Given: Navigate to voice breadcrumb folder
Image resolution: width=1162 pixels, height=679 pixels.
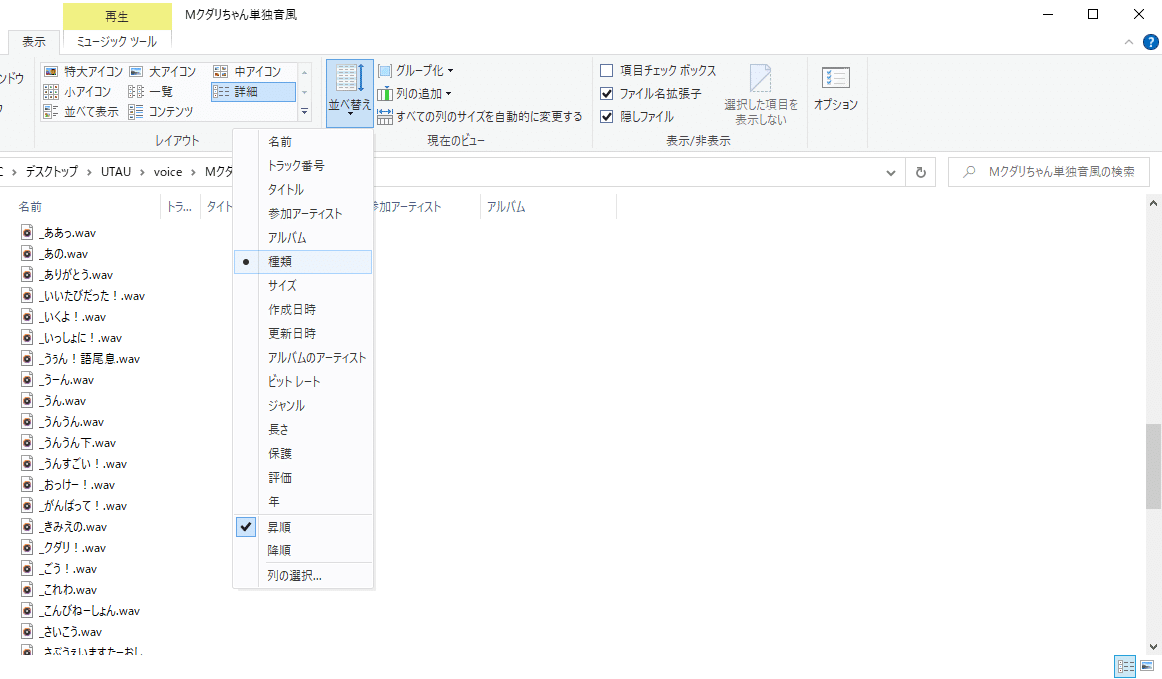Looking at the screenshot, I should tap(167, 172).
